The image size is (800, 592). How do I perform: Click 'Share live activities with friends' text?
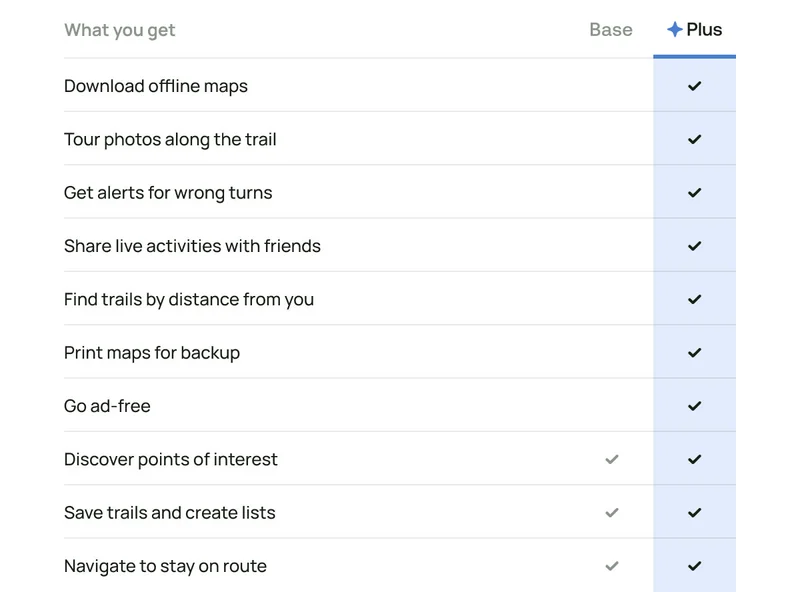[x=192, y=246]
